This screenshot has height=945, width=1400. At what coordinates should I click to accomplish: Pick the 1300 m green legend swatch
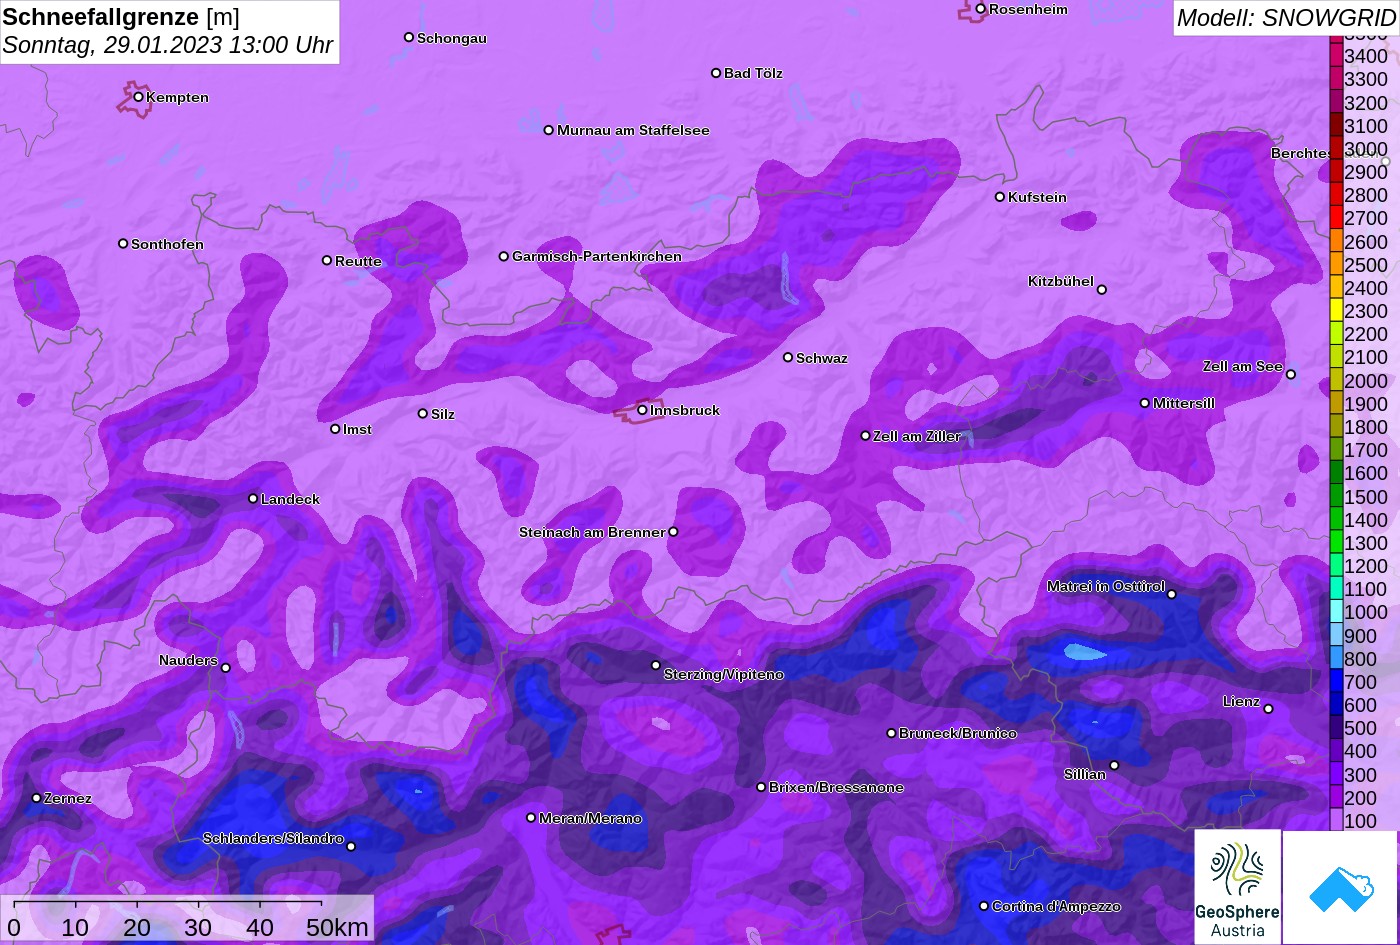[x=1335, y=542]
